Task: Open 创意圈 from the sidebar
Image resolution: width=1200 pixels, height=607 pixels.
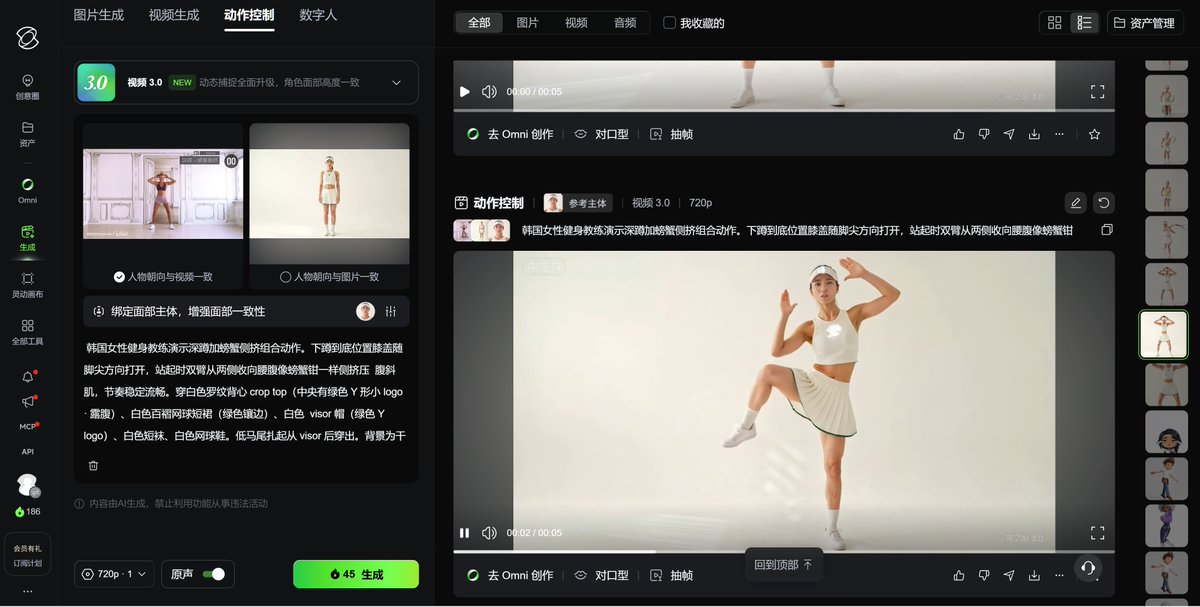Action: click(27, 87)
